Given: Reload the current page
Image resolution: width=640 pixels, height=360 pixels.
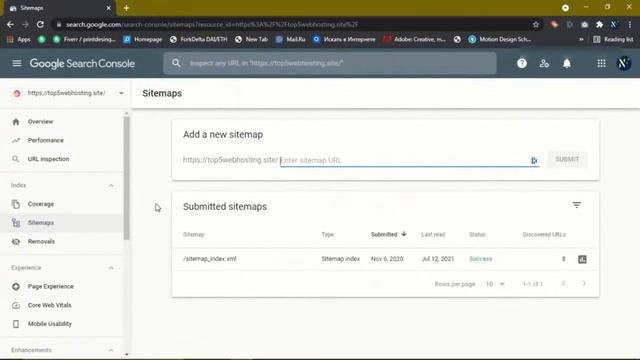Looking at the screenshot, I should click(40, 24).
